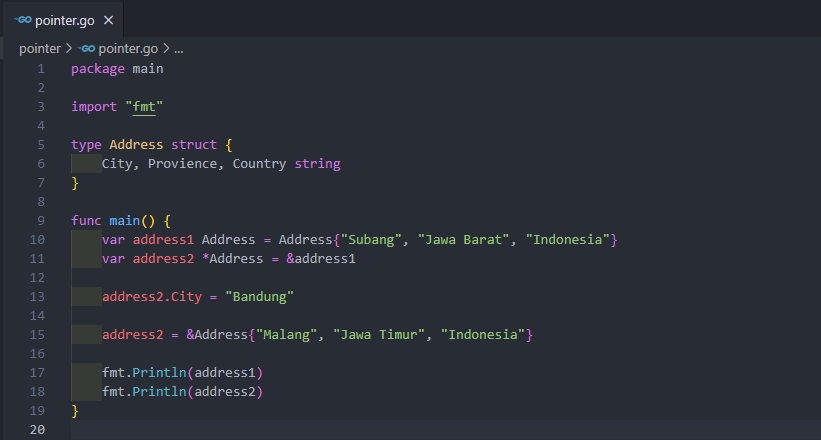
Task: Click the 'main' function name
Action: [125, 221]
